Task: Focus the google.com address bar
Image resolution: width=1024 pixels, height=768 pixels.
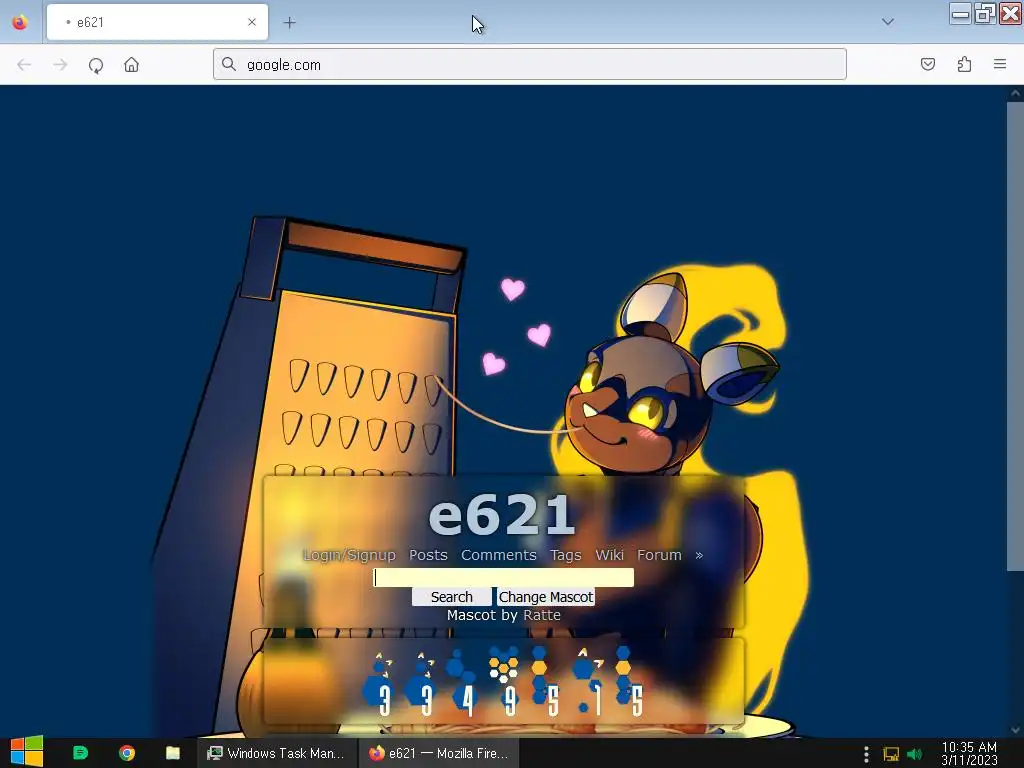Action: click(x=530, y=64)
